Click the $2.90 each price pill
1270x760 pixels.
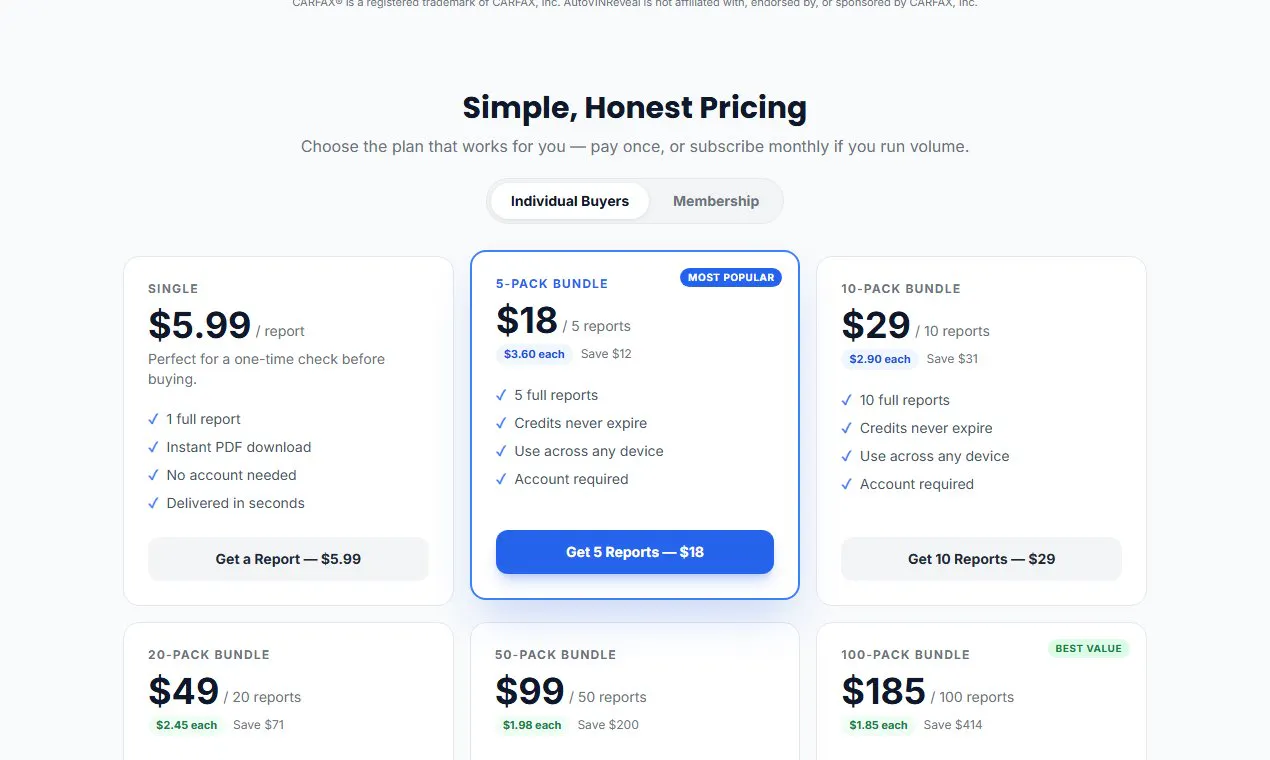tap(880, 359)
